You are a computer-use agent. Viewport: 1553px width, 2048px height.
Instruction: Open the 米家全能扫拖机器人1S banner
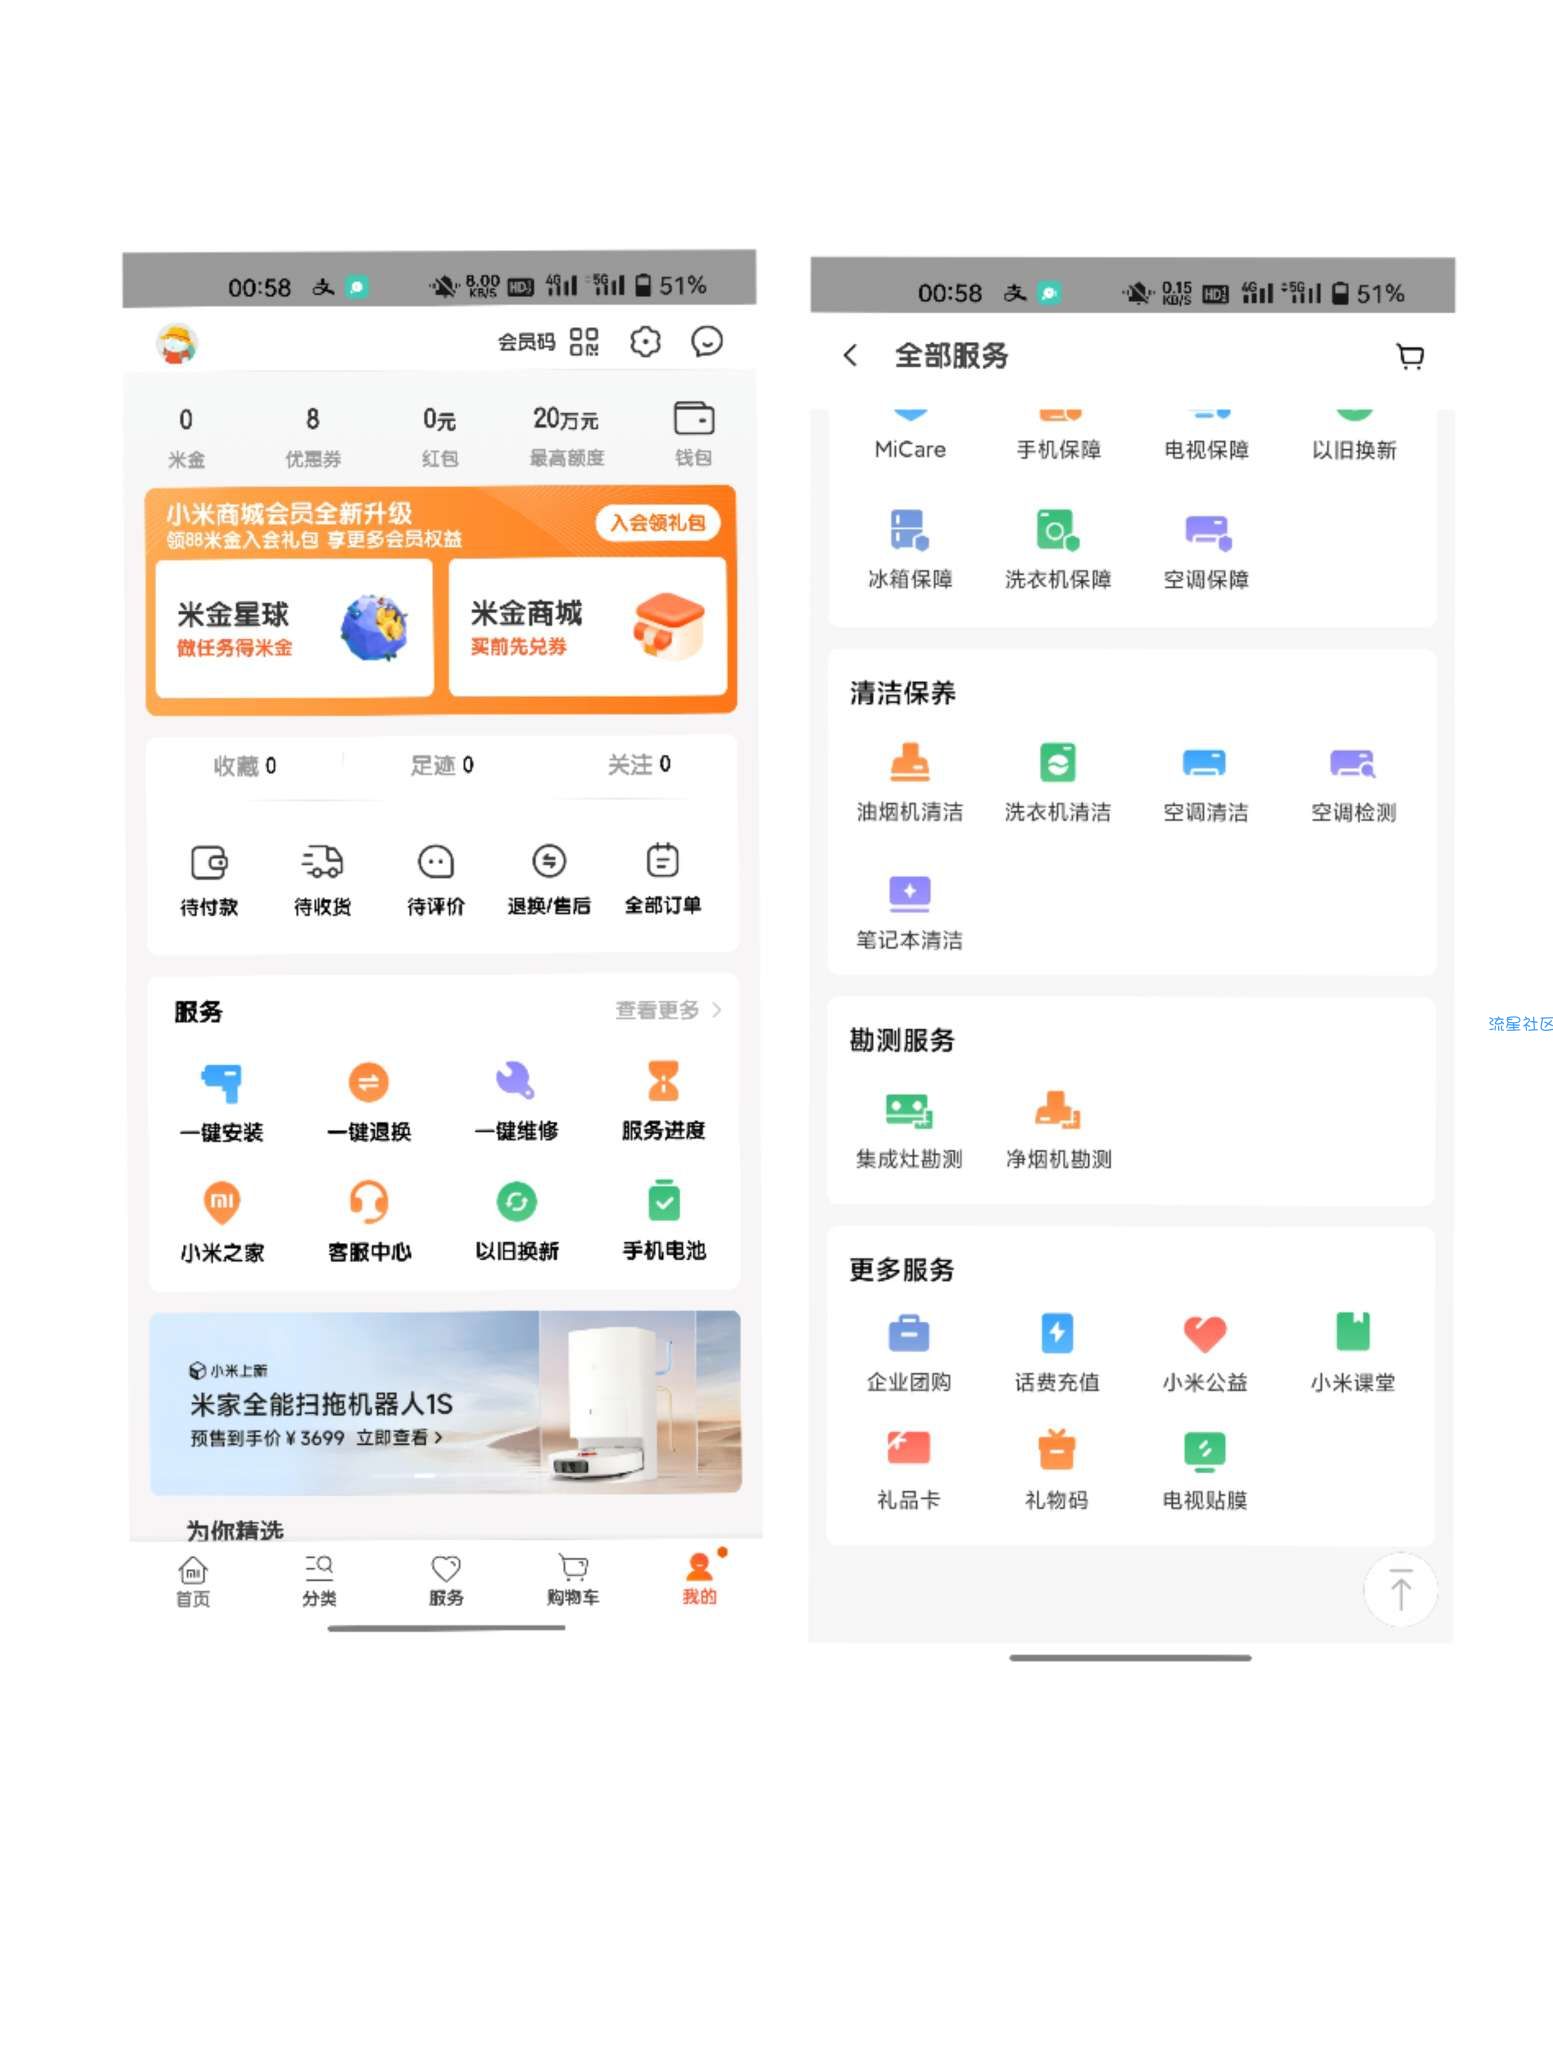[446, 1403]
